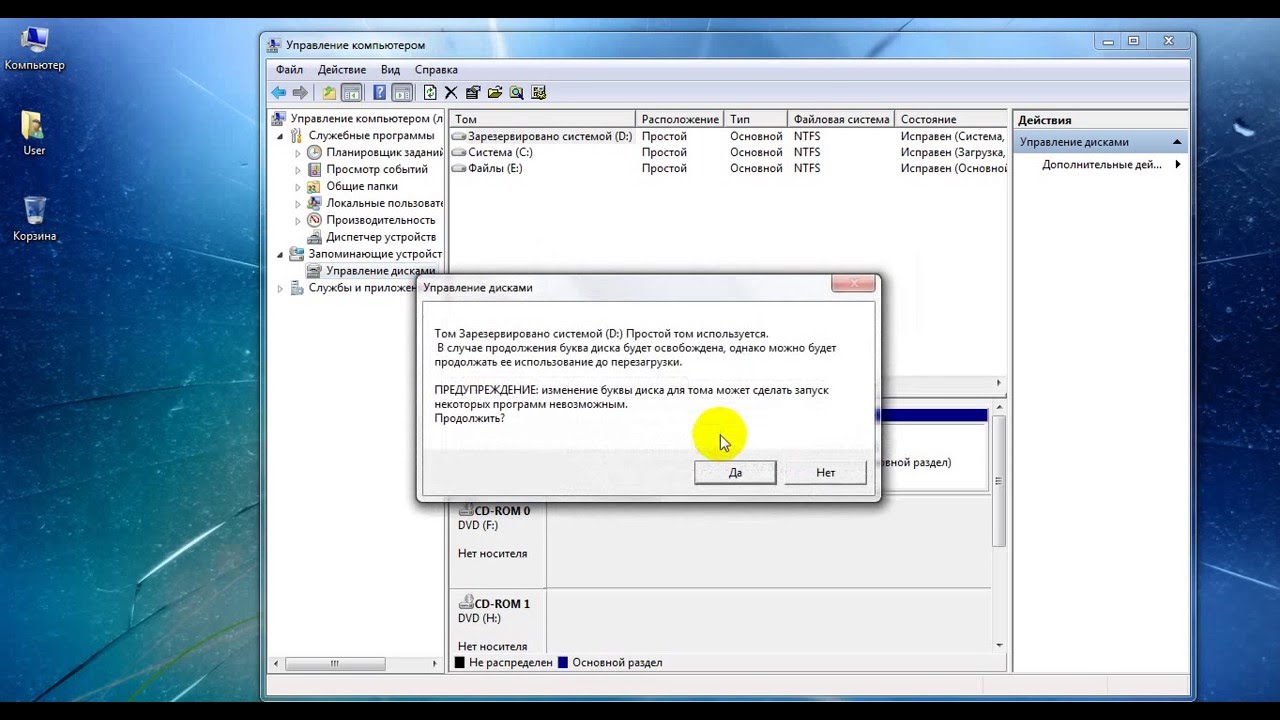Expand the Производительность tree node
Viewport: 1280px width, 720px height.
pos(298,220)
